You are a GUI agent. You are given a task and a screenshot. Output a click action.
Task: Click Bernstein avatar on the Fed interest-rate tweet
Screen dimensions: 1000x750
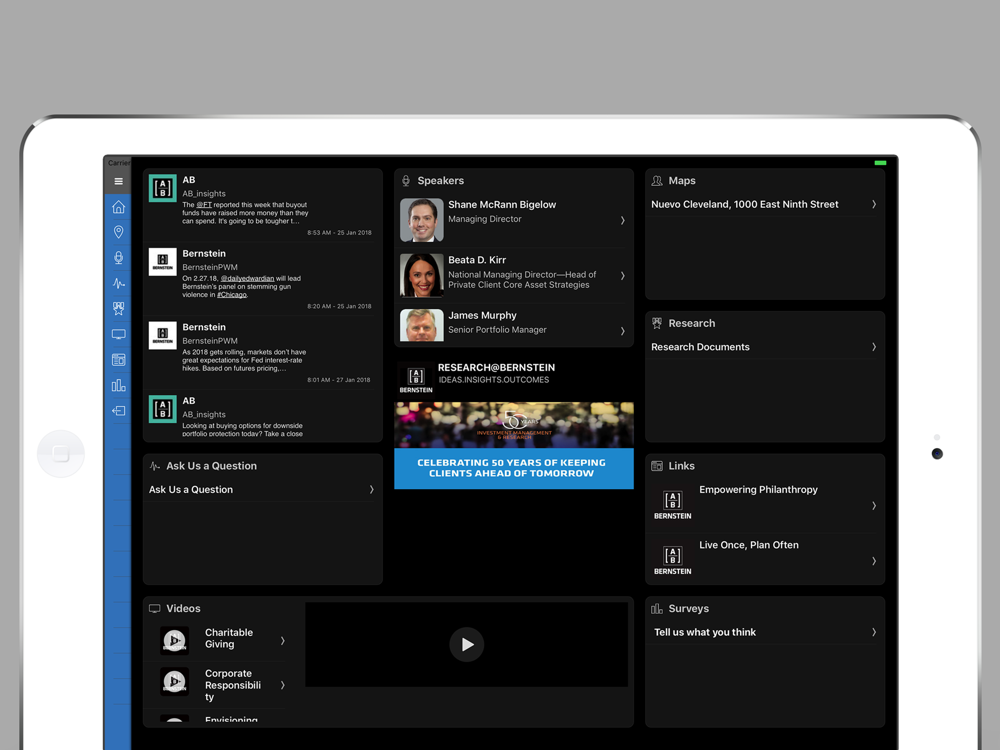(x=163, y=335)
